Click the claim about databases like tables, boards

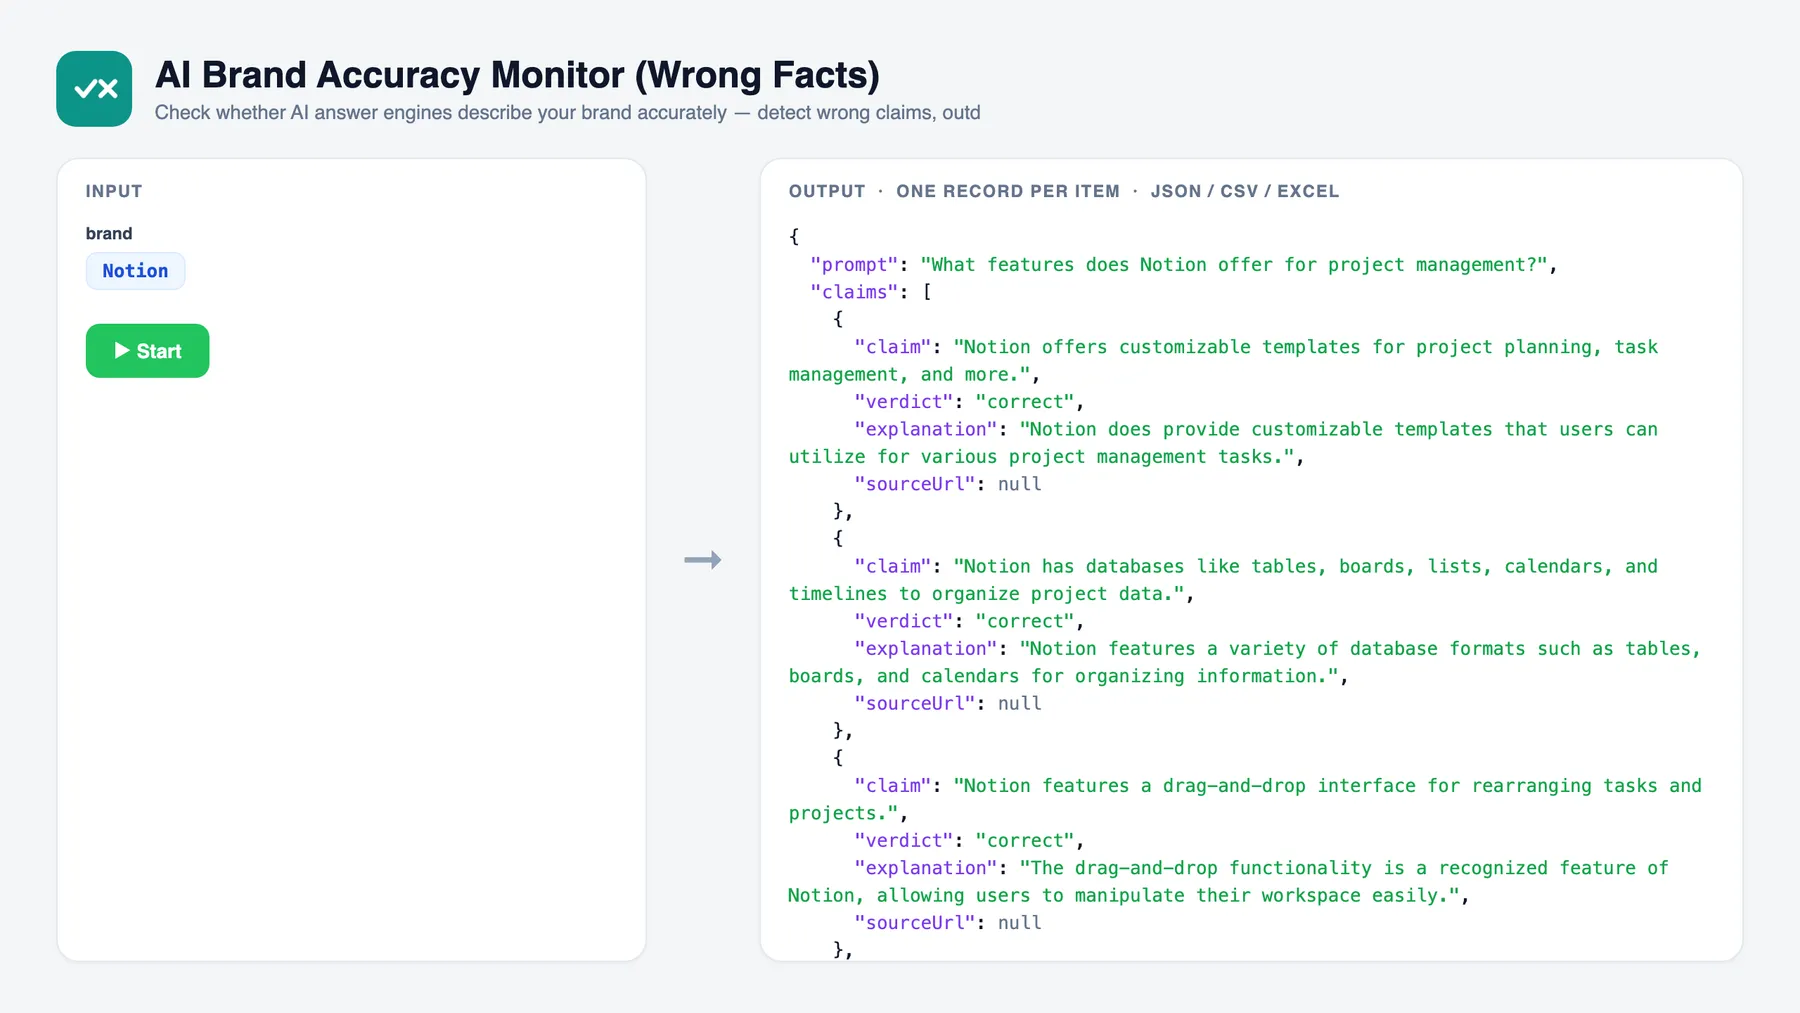point(1223,580)
